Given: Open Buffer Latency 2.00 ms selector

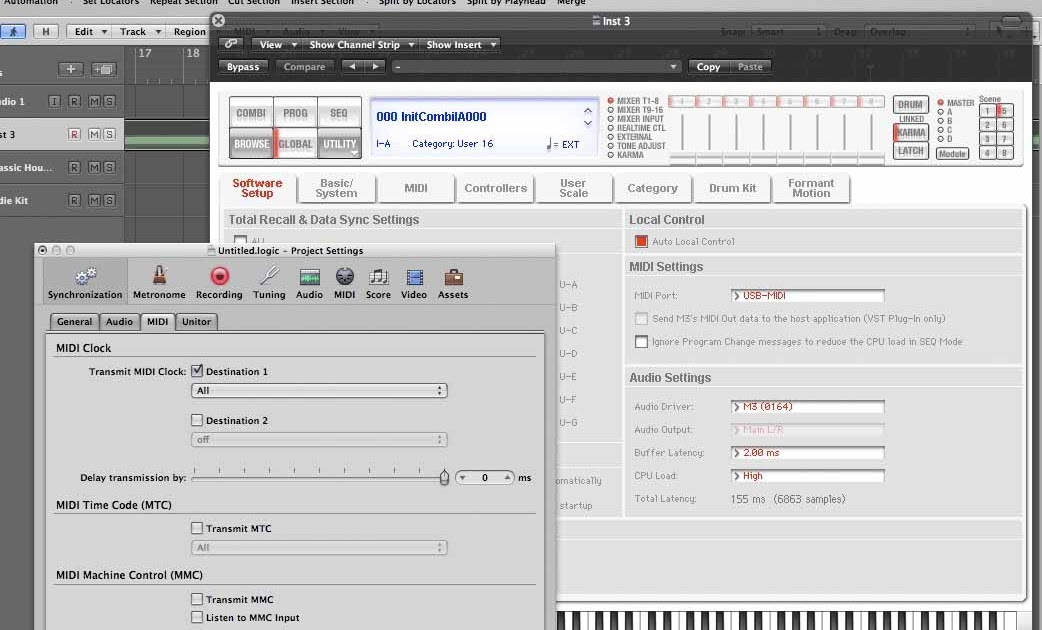Looking at the screenshot, I should (807, 453).
